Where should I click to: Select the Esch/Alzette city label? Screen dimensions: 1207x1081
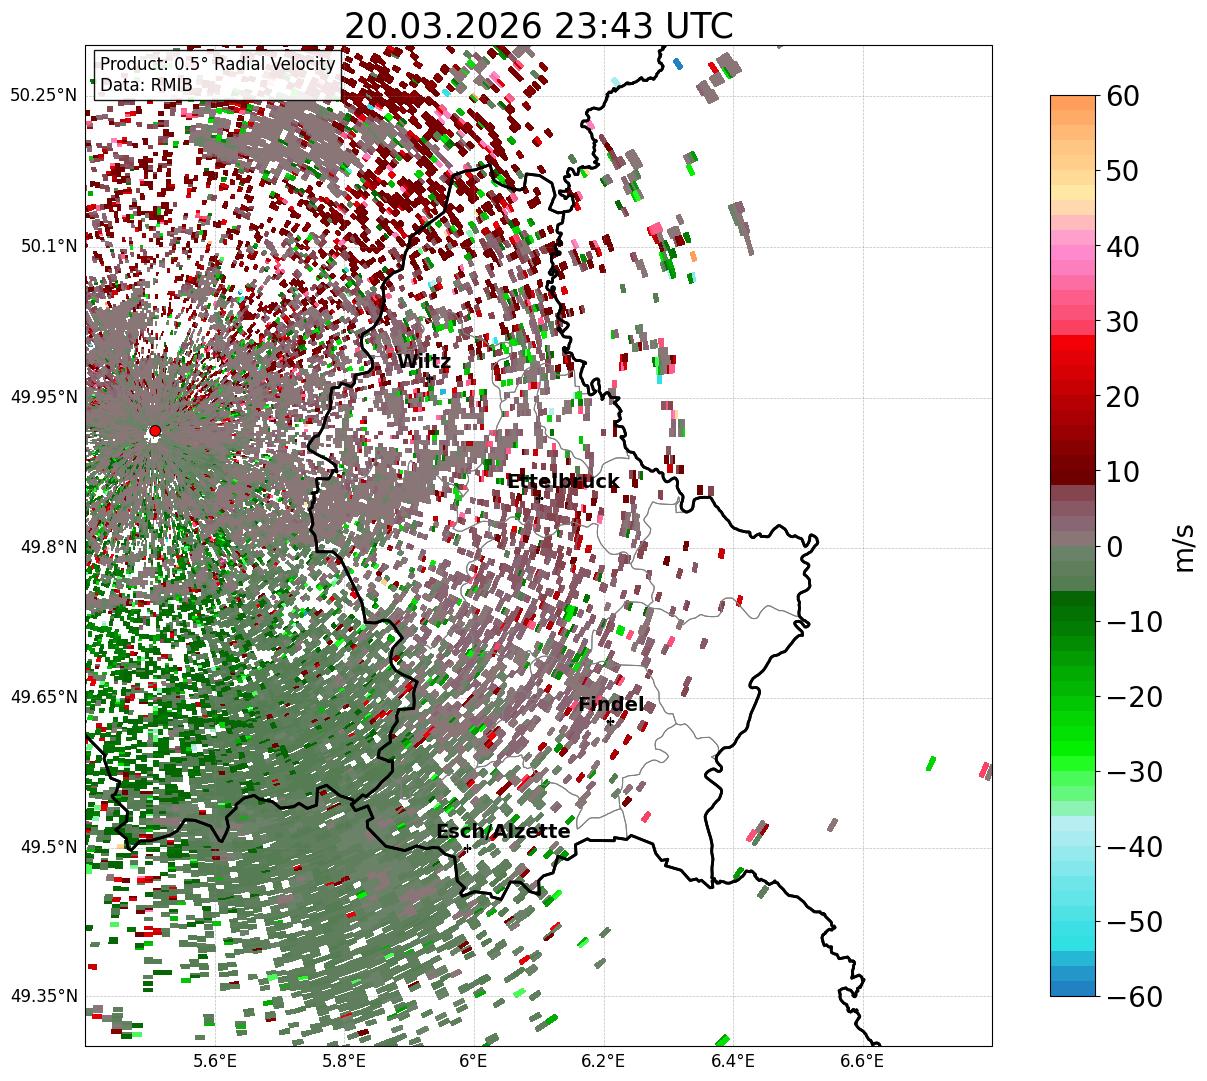503,832
